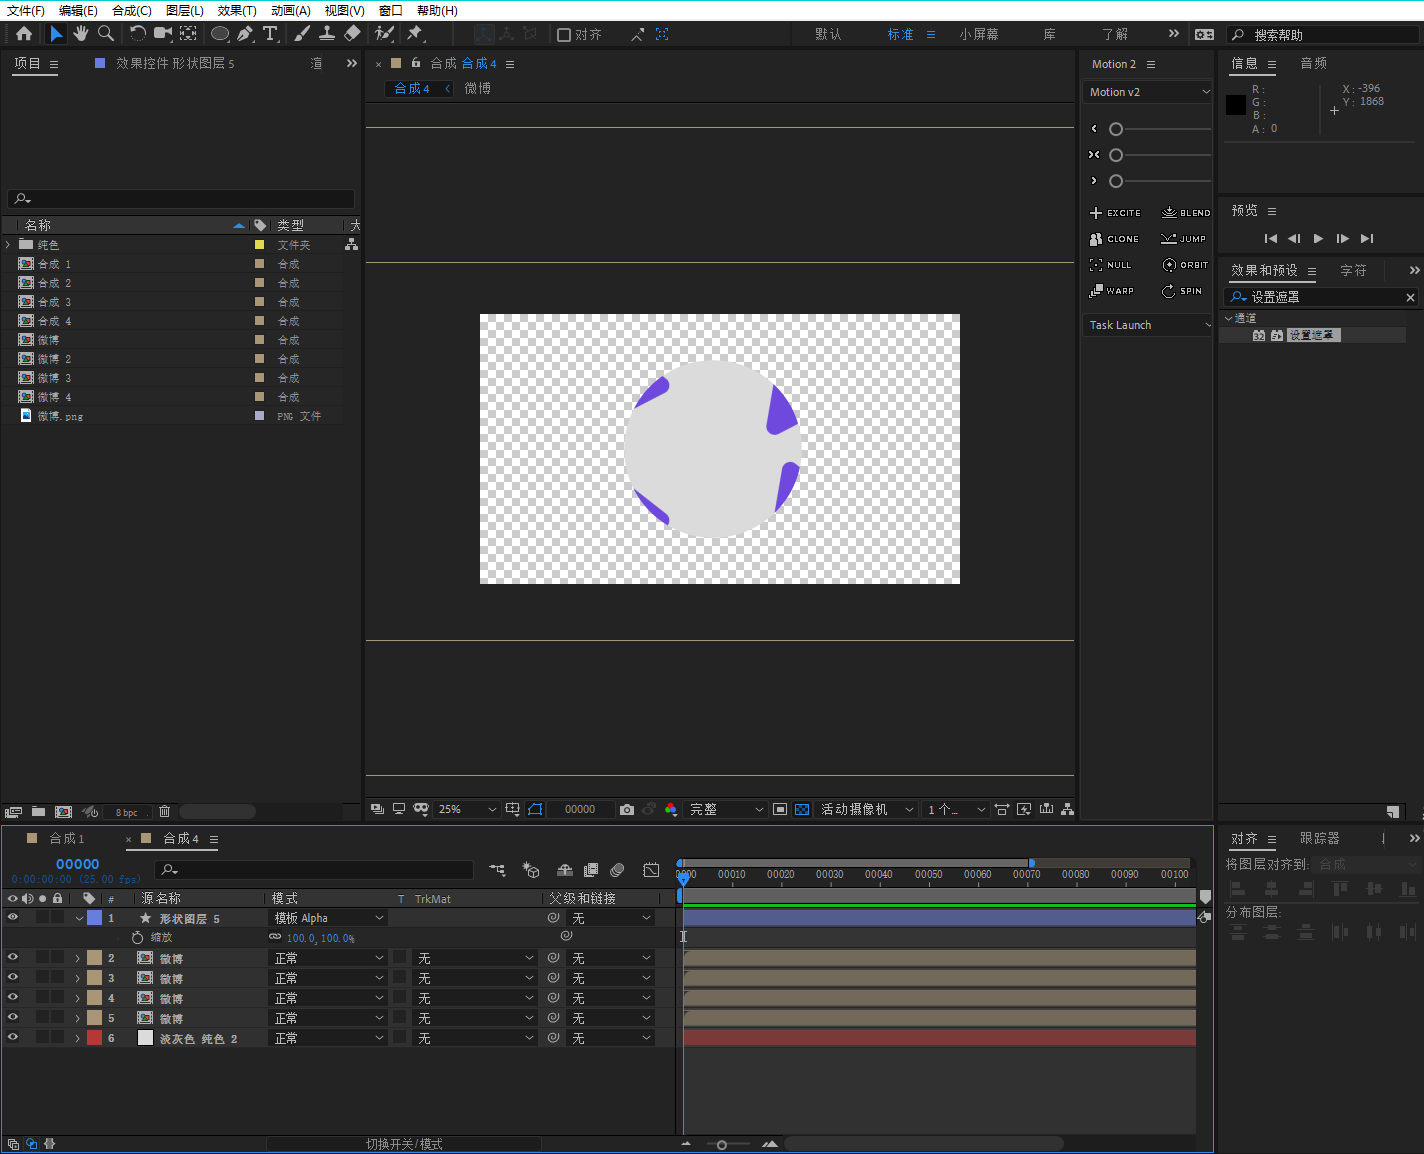Click the timeline current time 00000
Image resolution: width=1424 pixels, height=1154 pixels.
pos(78,864)
